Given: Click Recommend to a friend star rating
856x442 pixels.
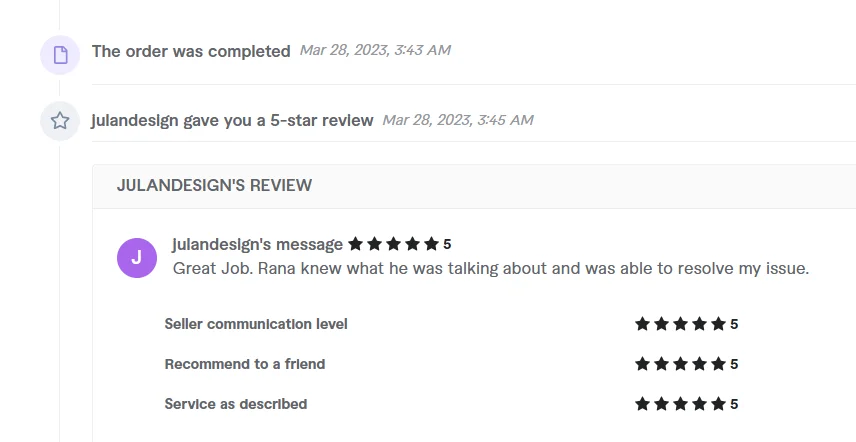Looking at the screenshot, I should 686,364.
